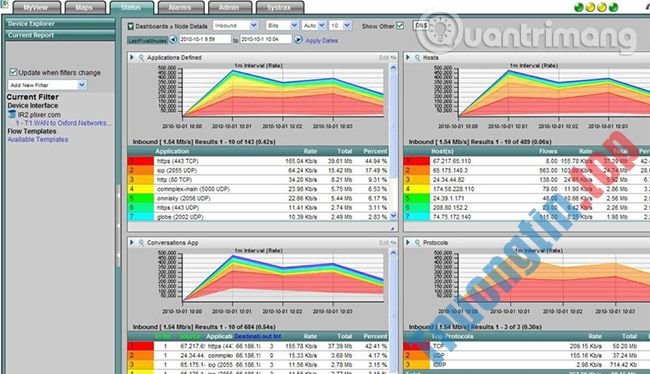Sort by the Host(s) column header
Viewport: 650px width, 374px height.
point(442,151)
